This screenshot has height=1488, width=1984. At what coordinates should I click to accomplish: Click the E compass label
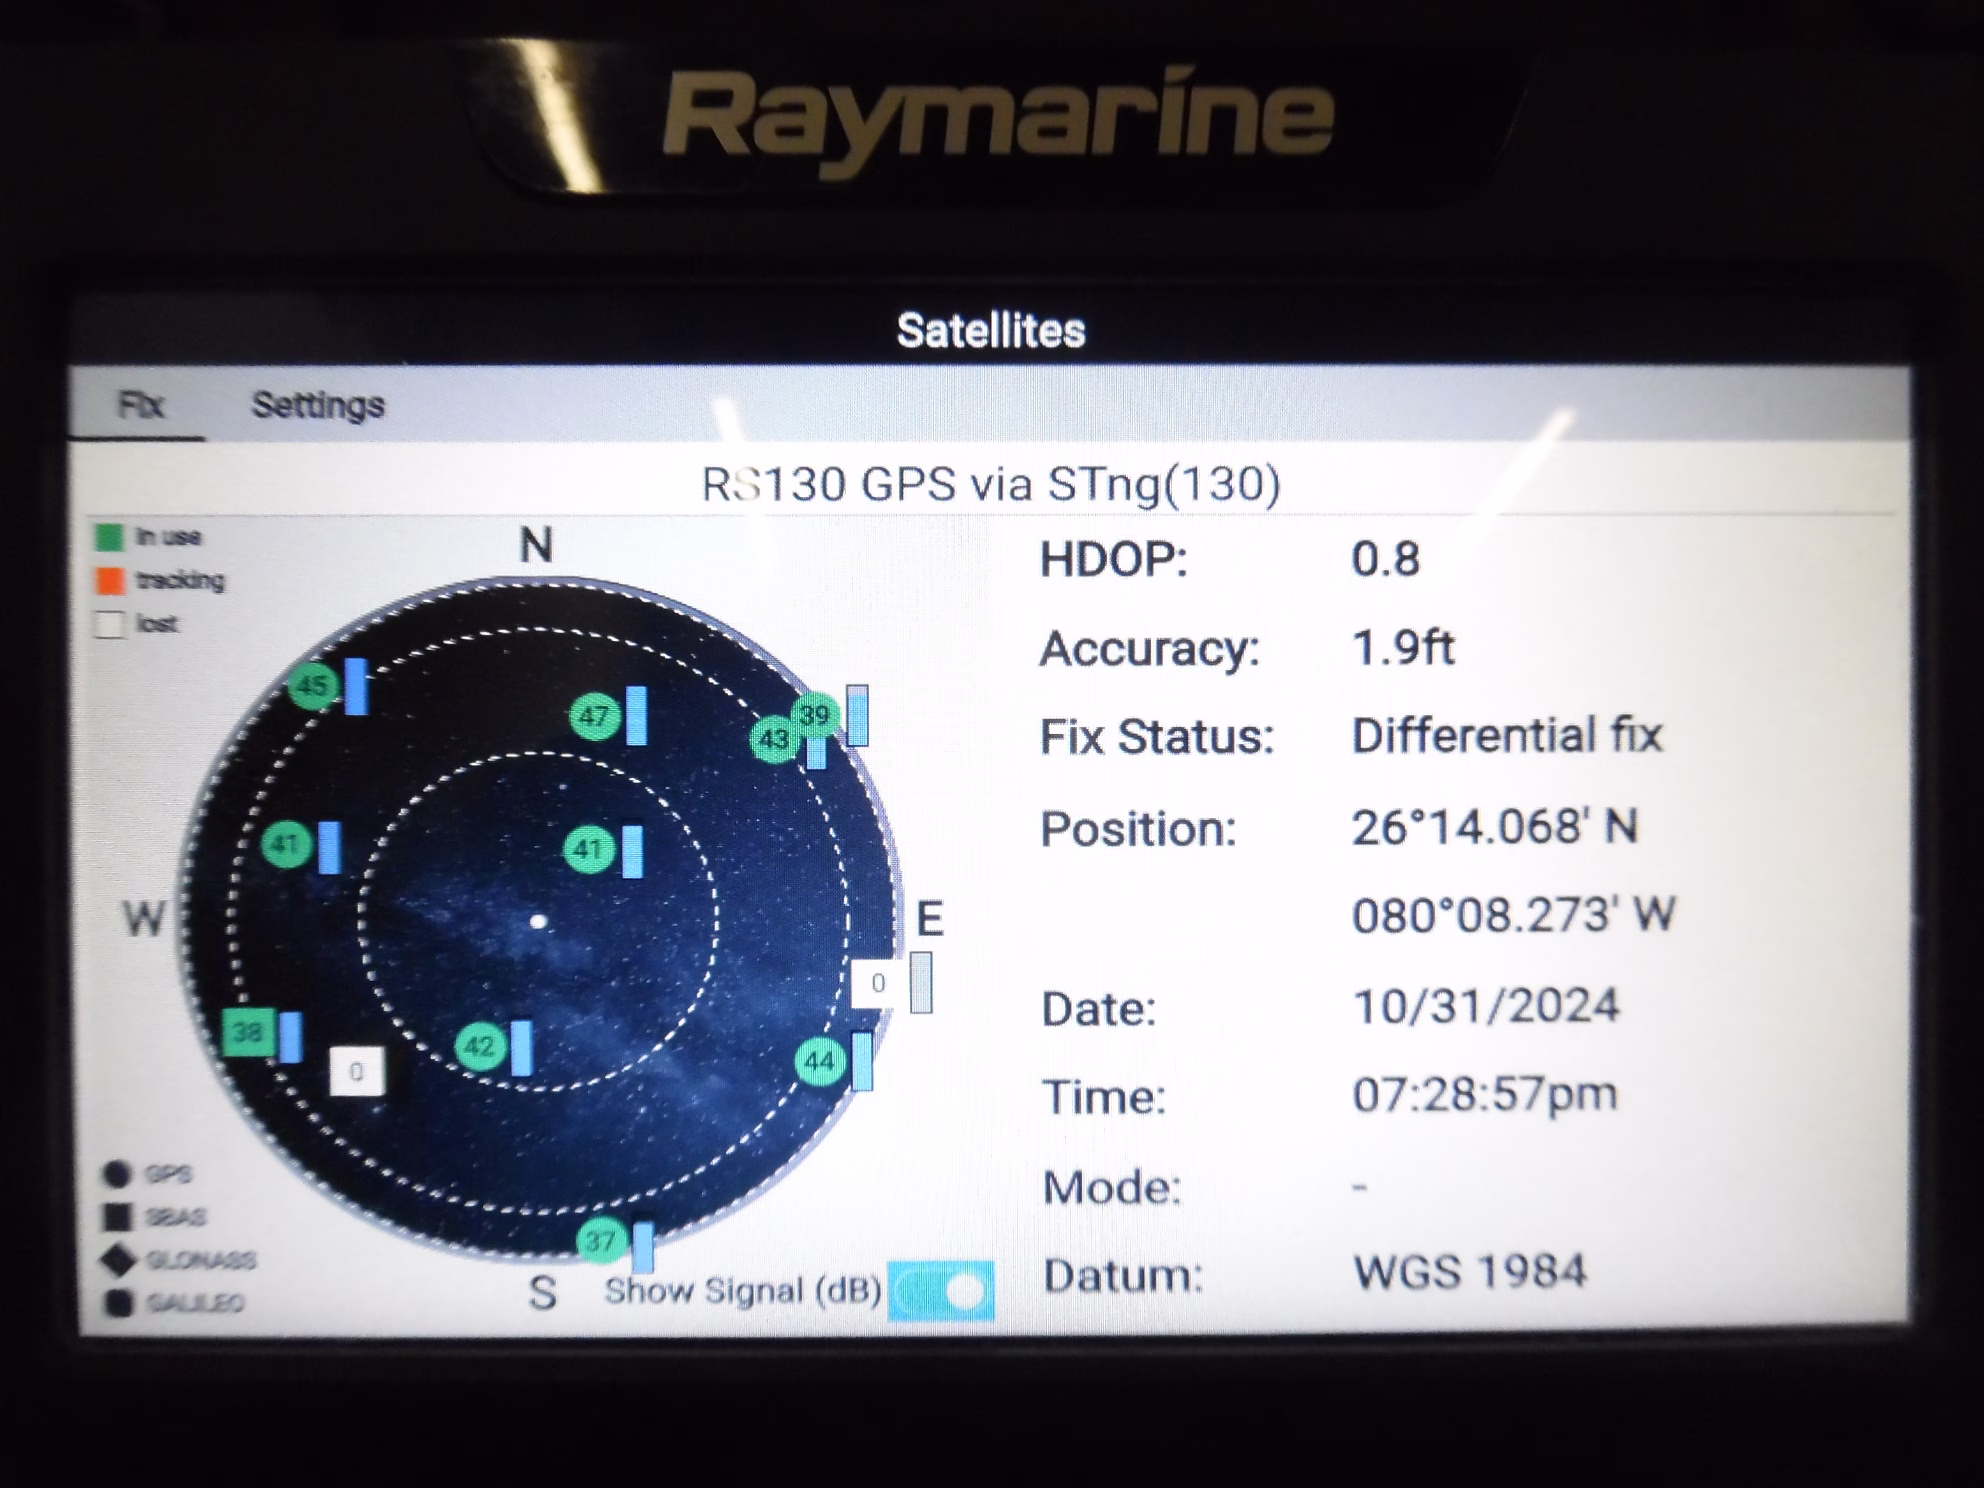pos(930,919)
